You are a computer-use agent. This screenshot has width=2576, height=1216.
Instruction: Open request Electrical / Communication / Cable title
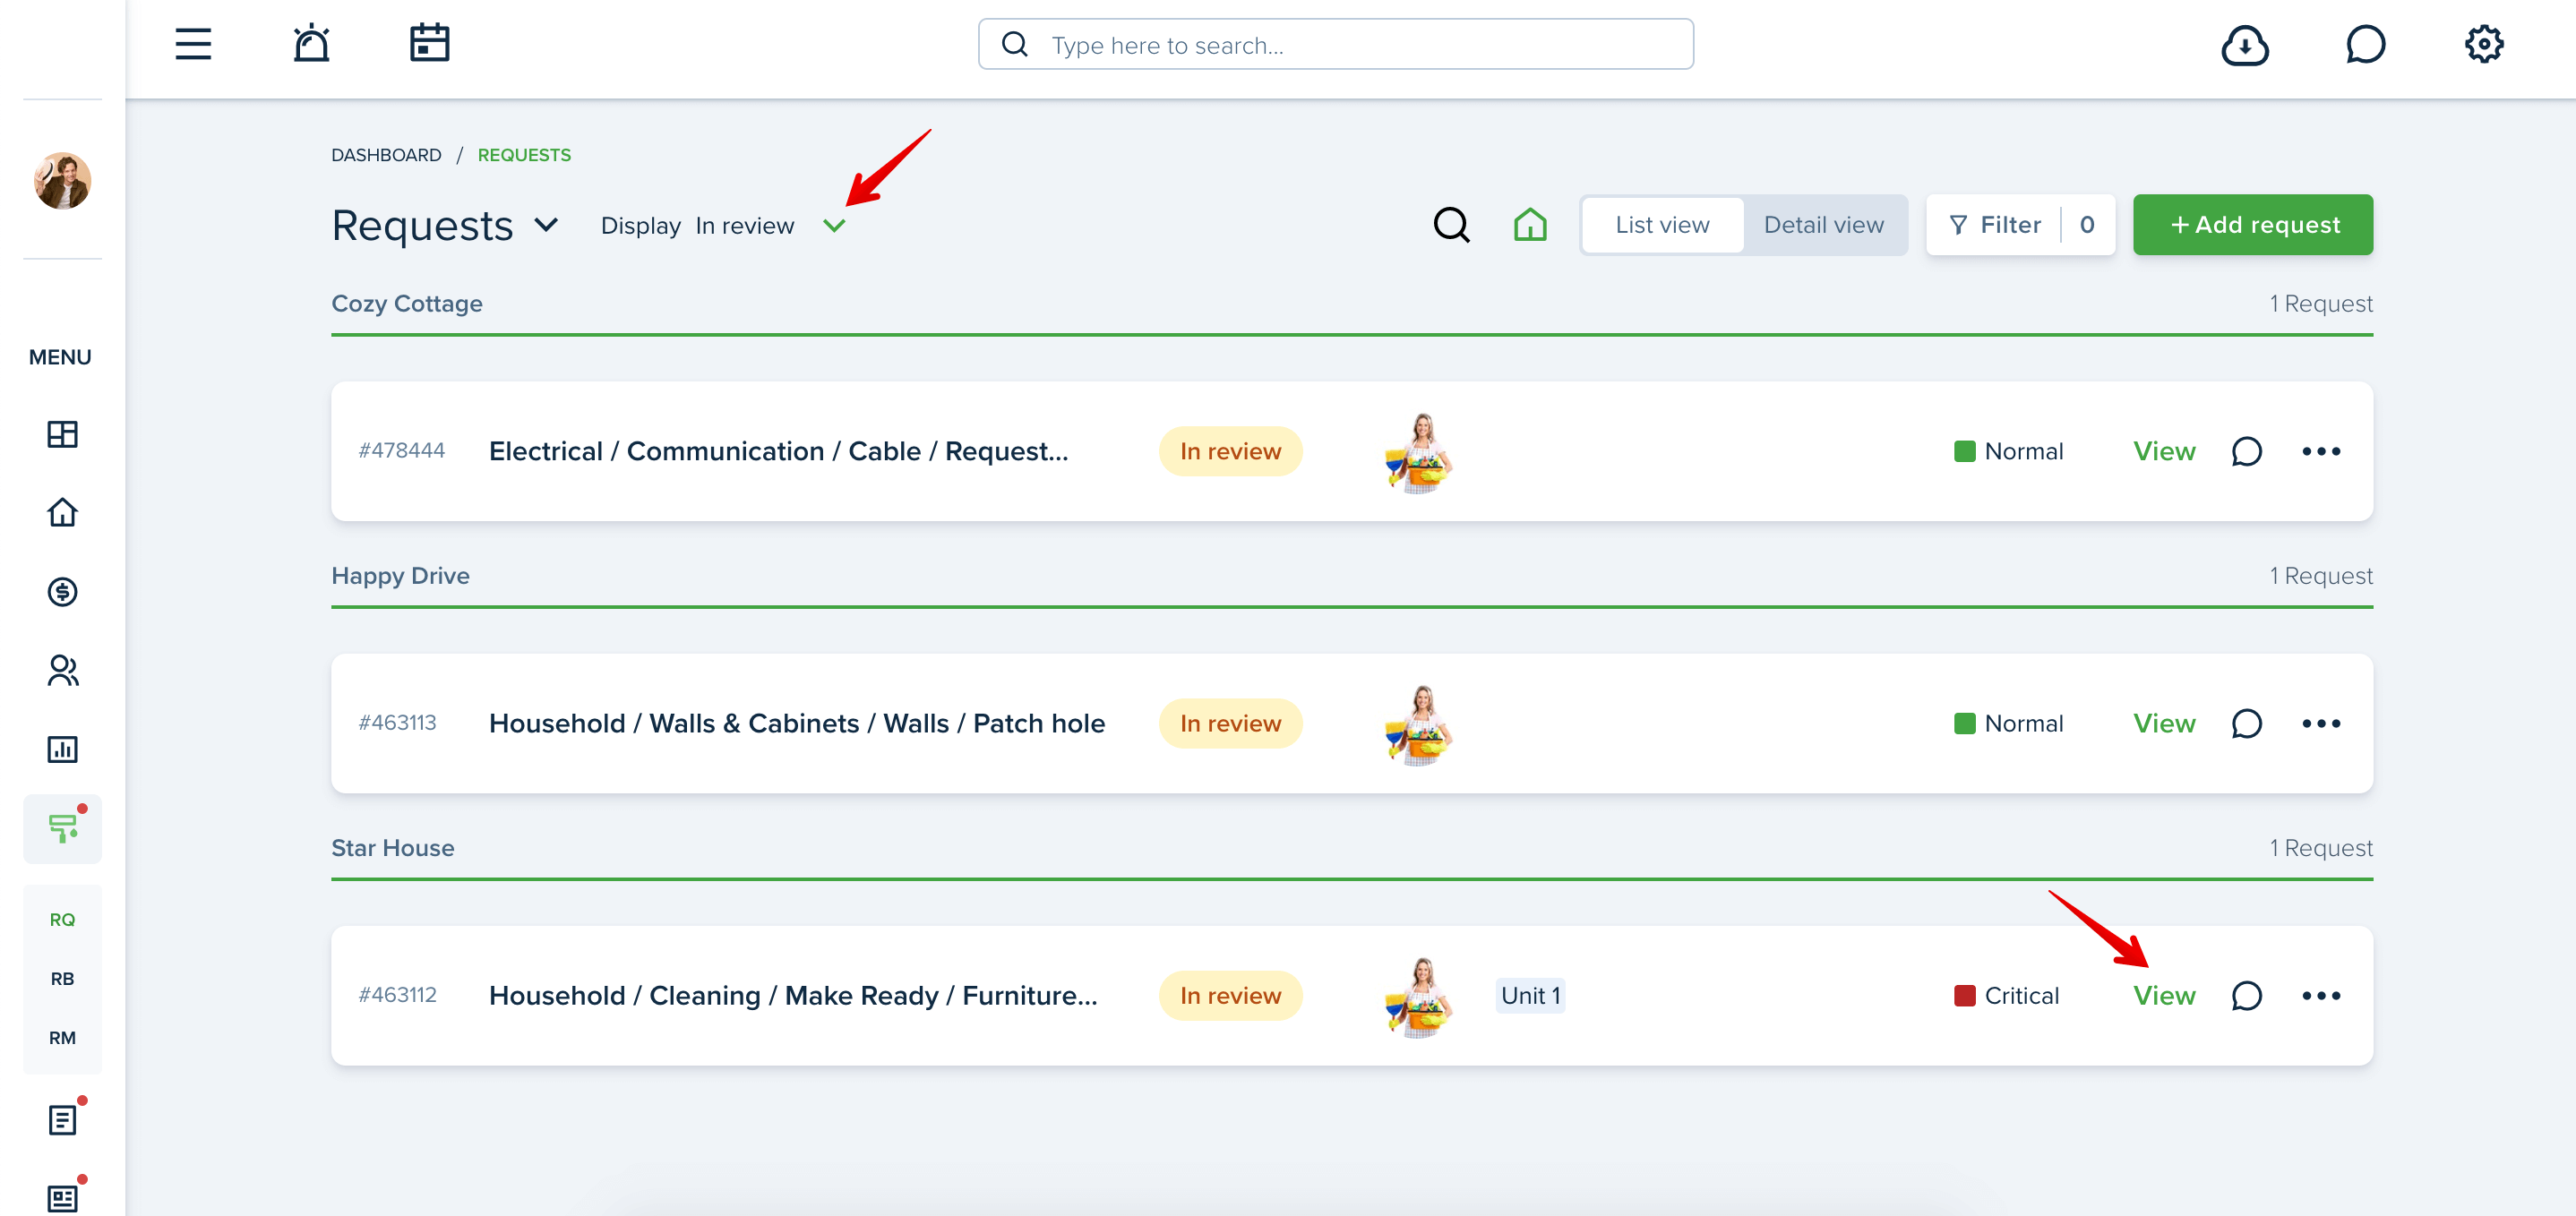coord(778,451)
